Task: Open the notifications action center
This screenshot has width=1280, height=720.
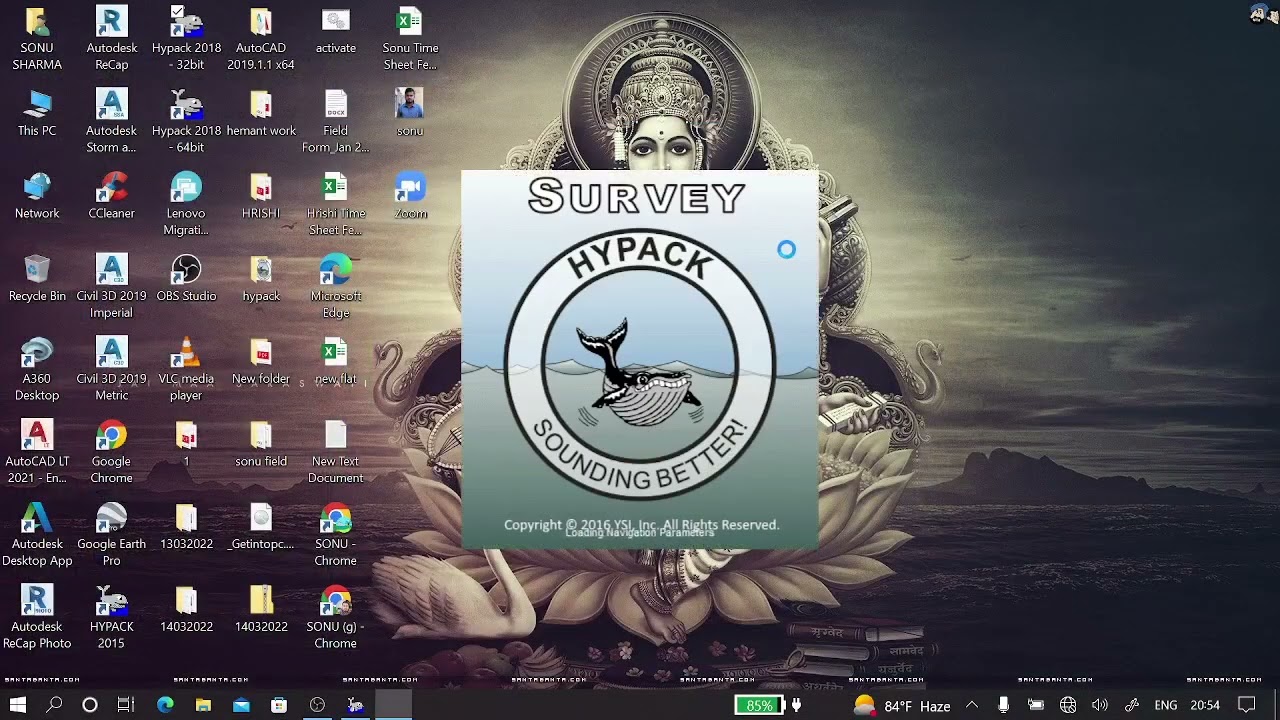Action: pos(1247,705)
